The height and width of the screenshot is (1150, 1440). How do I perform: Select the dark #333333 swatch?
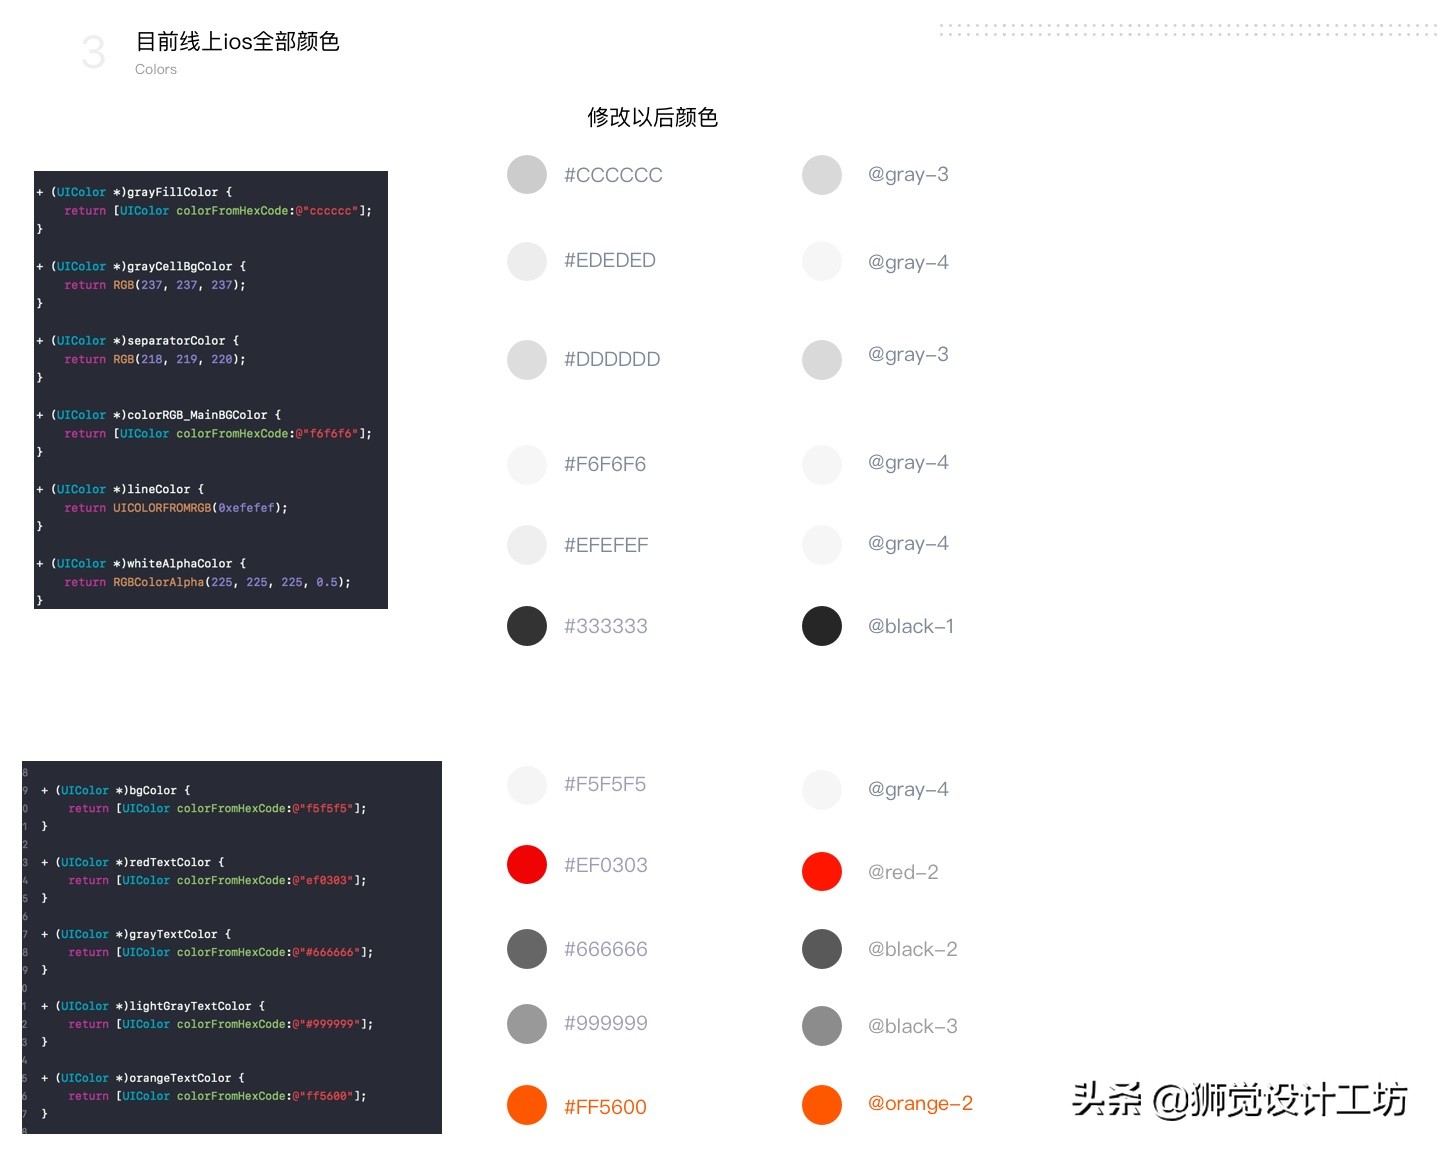point(526,625)
